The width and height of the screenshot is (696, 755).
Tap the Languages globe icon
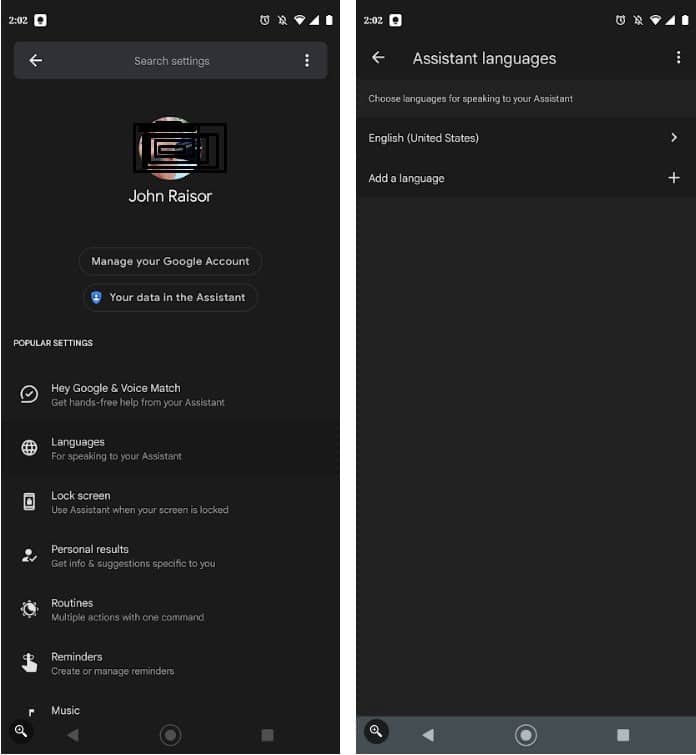[29, 448]
